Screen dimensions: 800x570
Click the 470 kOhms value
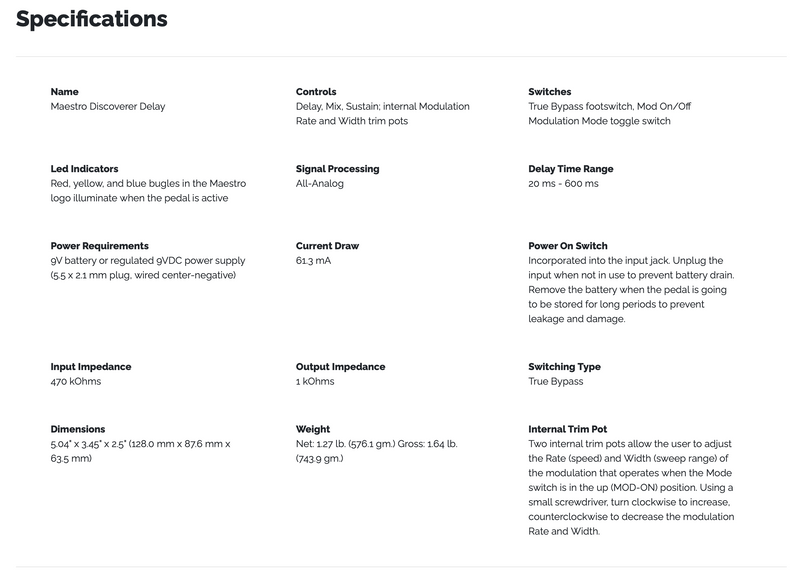pos(75,382)
